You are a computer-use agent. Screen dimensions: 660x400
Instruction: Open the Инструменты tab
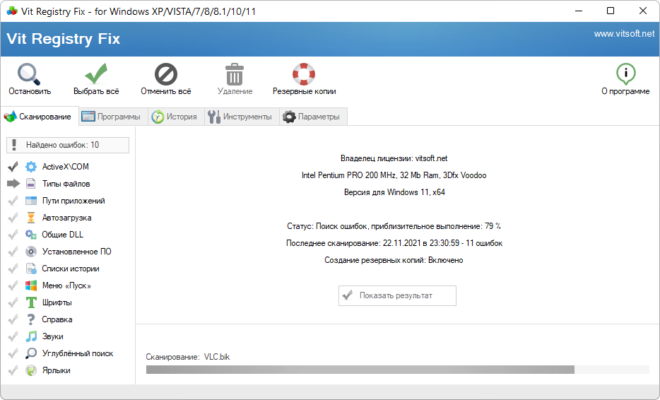pos(242,117)
